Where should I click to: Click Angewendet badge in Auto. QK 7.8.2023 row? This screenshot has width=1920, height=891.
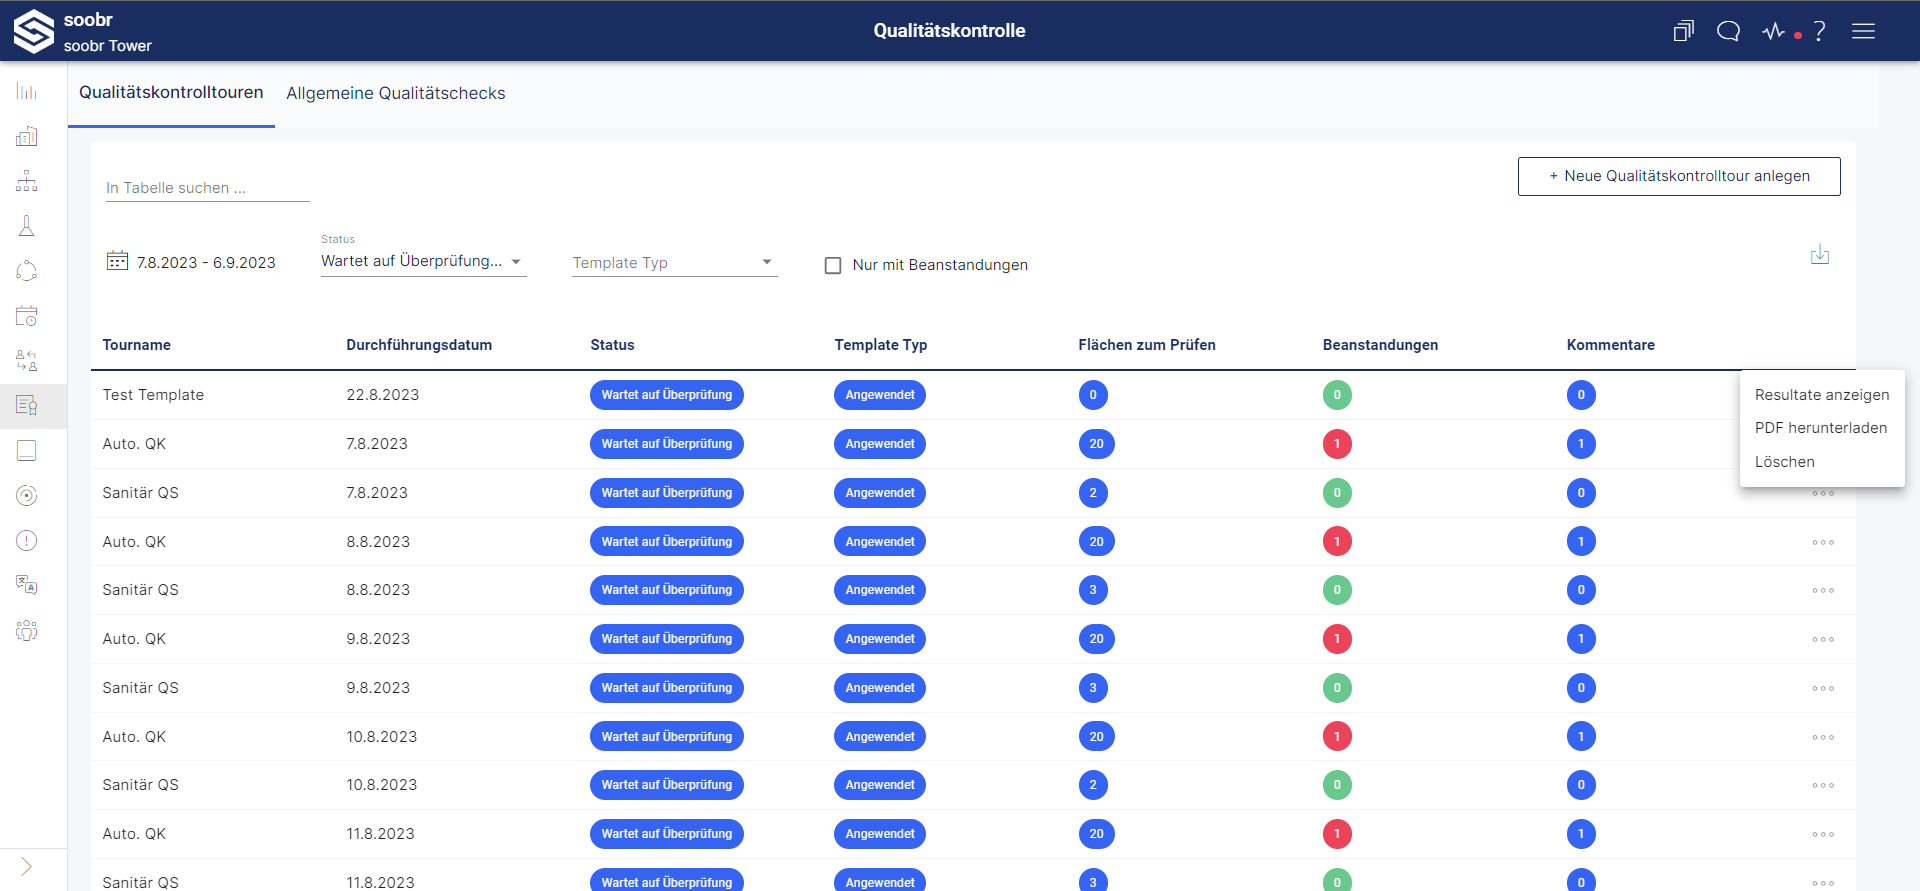pos(880,444)
